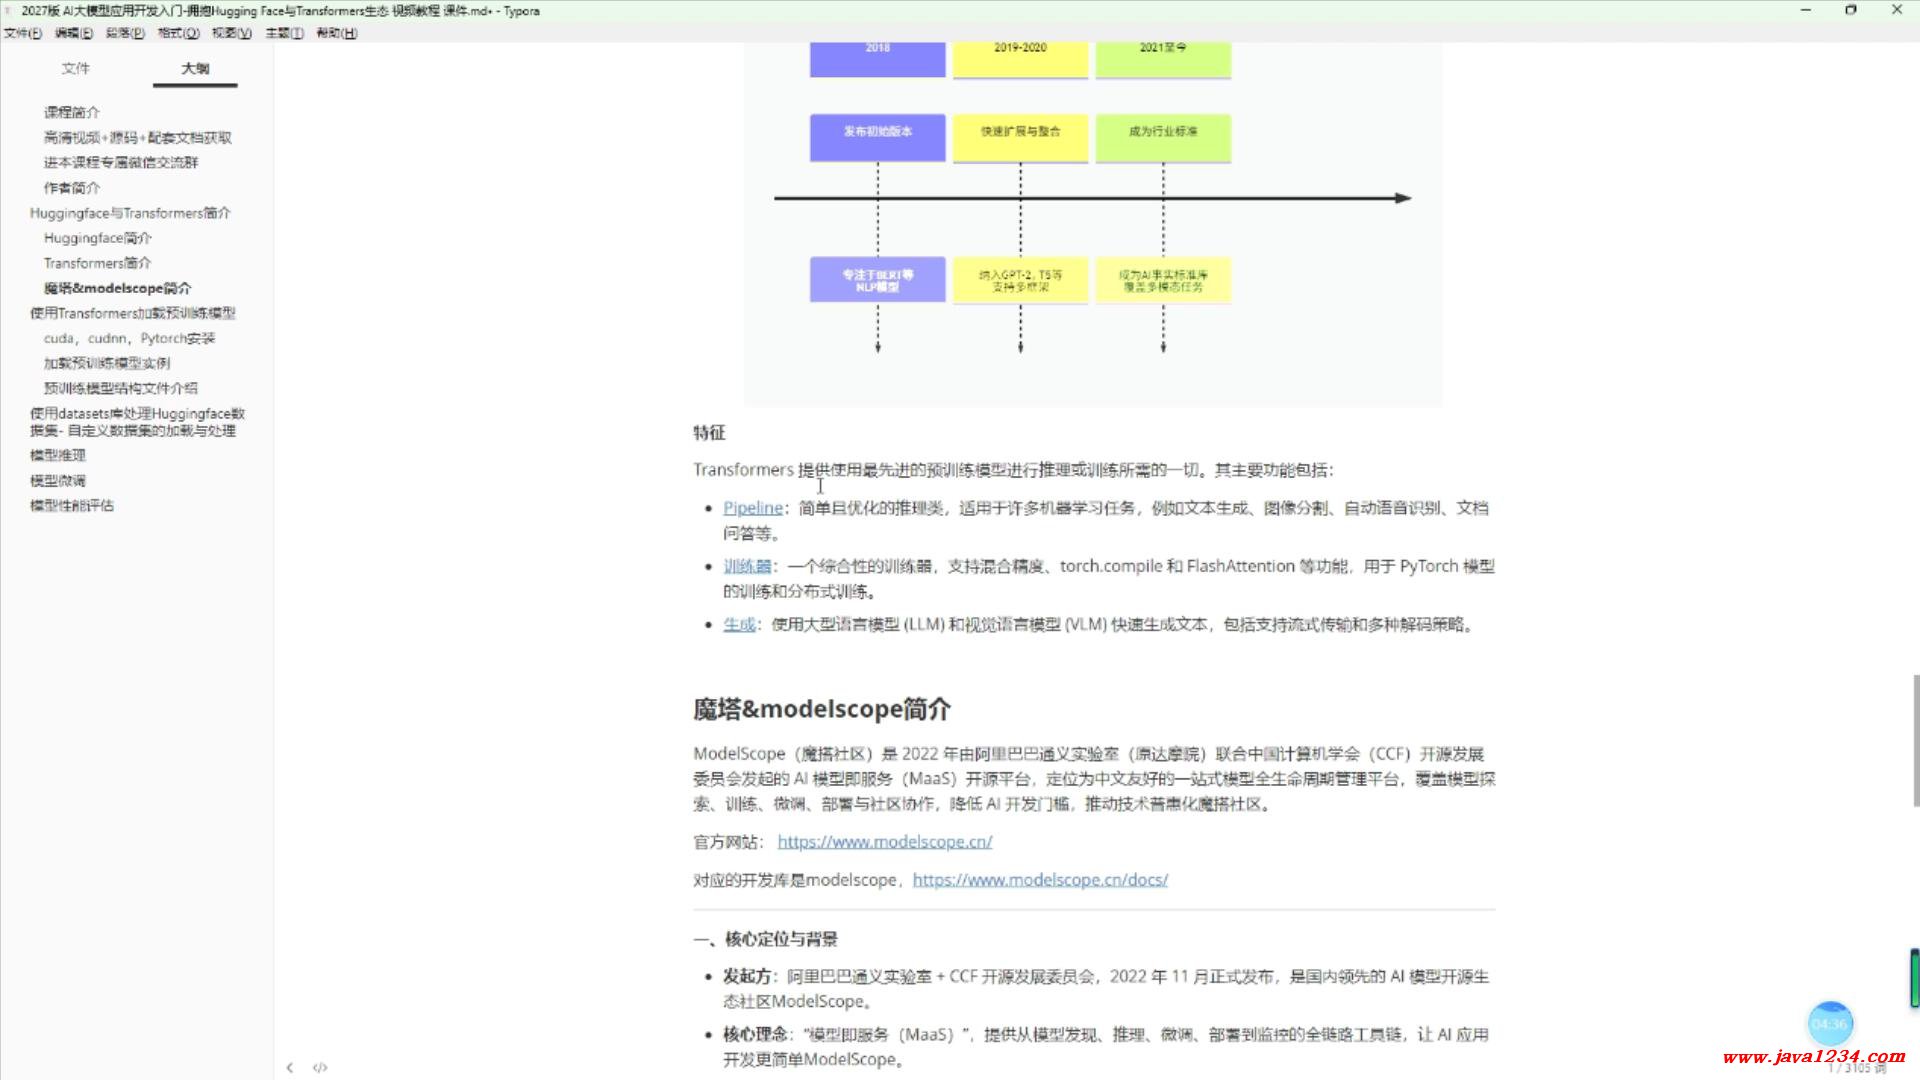Viewport: 1920px width, 1080px height.
Task: Click the word count indicator
Action: (x=1859, y=1069)
